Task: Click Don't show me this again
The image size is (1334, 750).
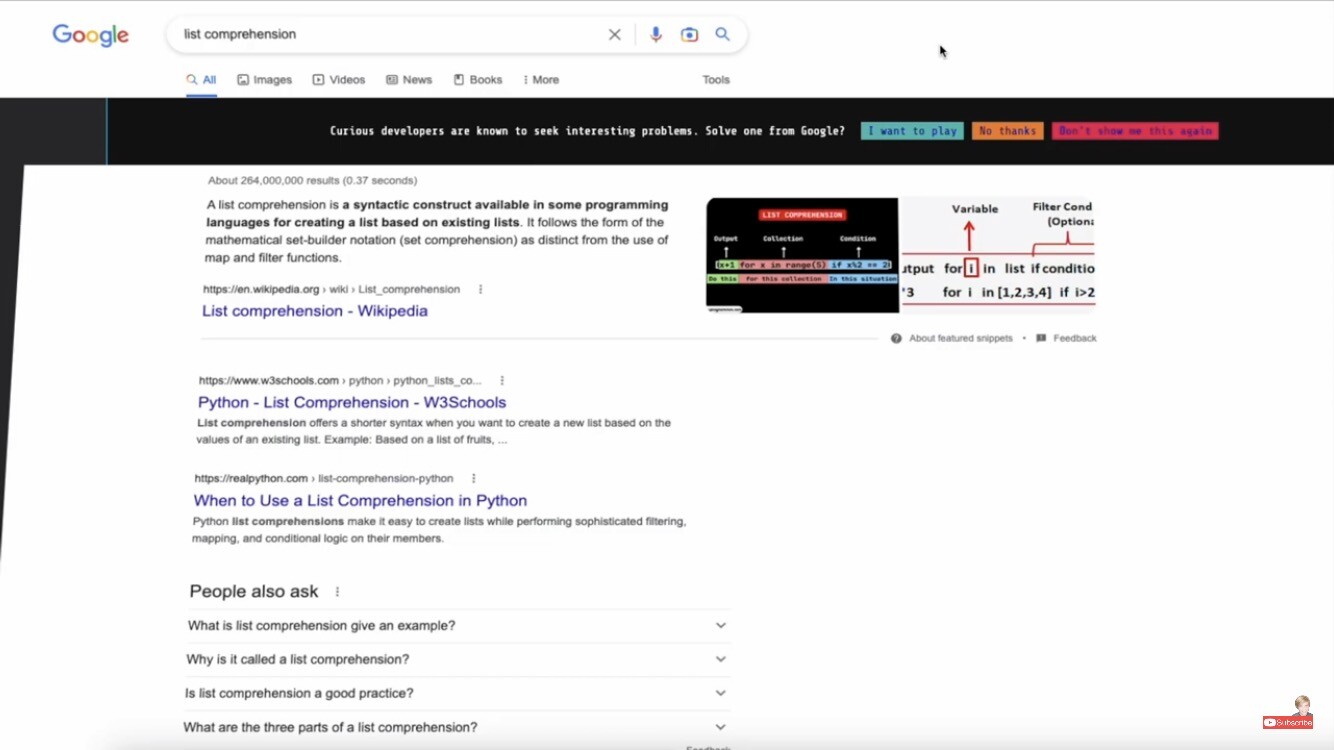Action: pyautogui.click(x=1135, y=131)
